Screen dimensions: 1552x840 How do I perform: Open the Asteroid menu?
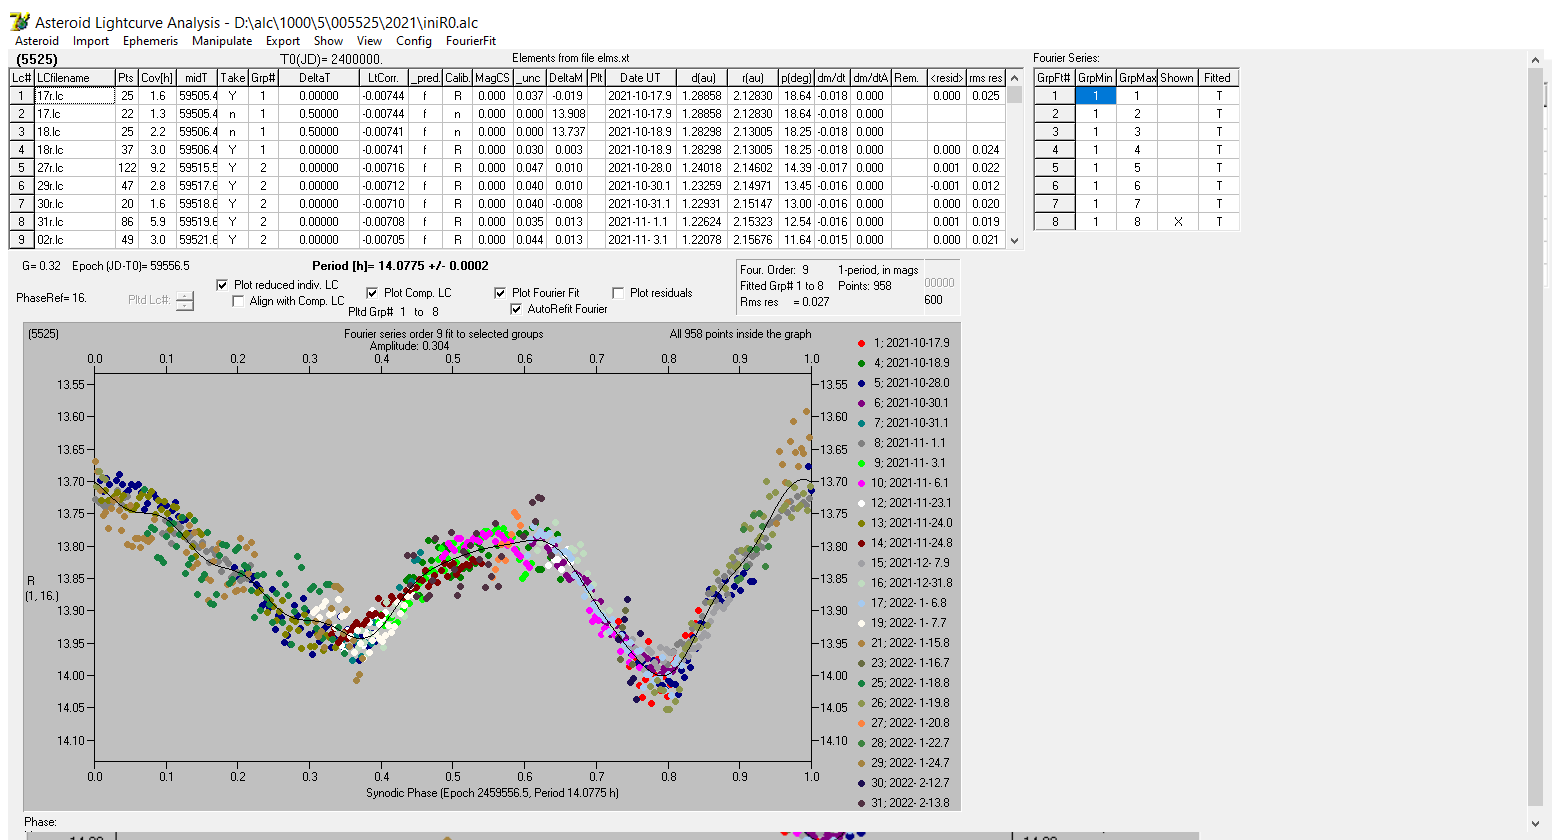(x=37, y=41)
